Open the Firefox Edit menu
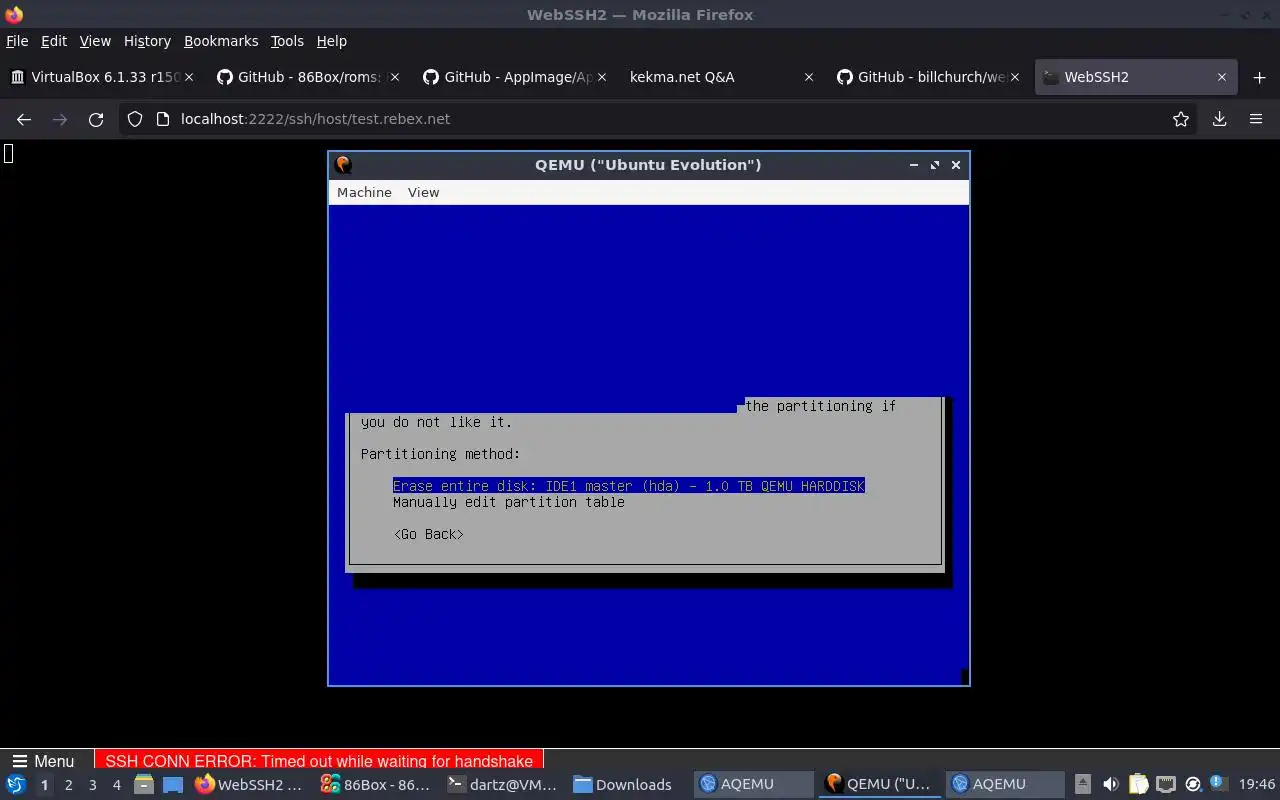Viewport: 1280px width, 800px height. [x=54, y=41]
